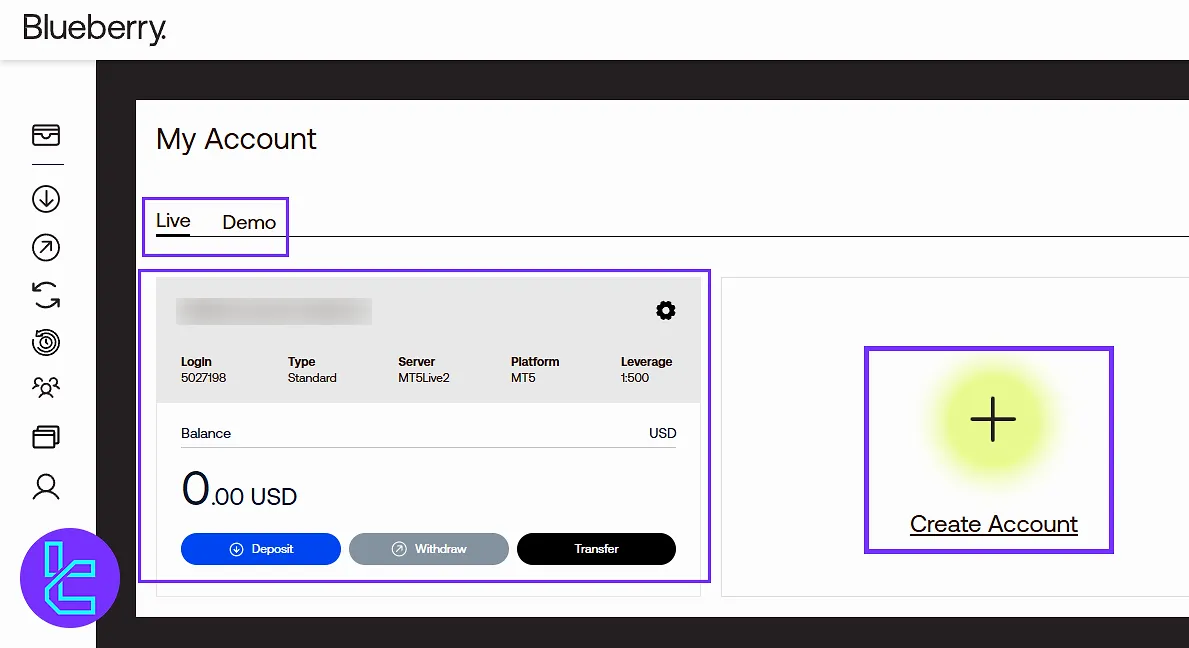1189x648 pixels.
Task: Click the blurred account name field
Action: [274, 311]
